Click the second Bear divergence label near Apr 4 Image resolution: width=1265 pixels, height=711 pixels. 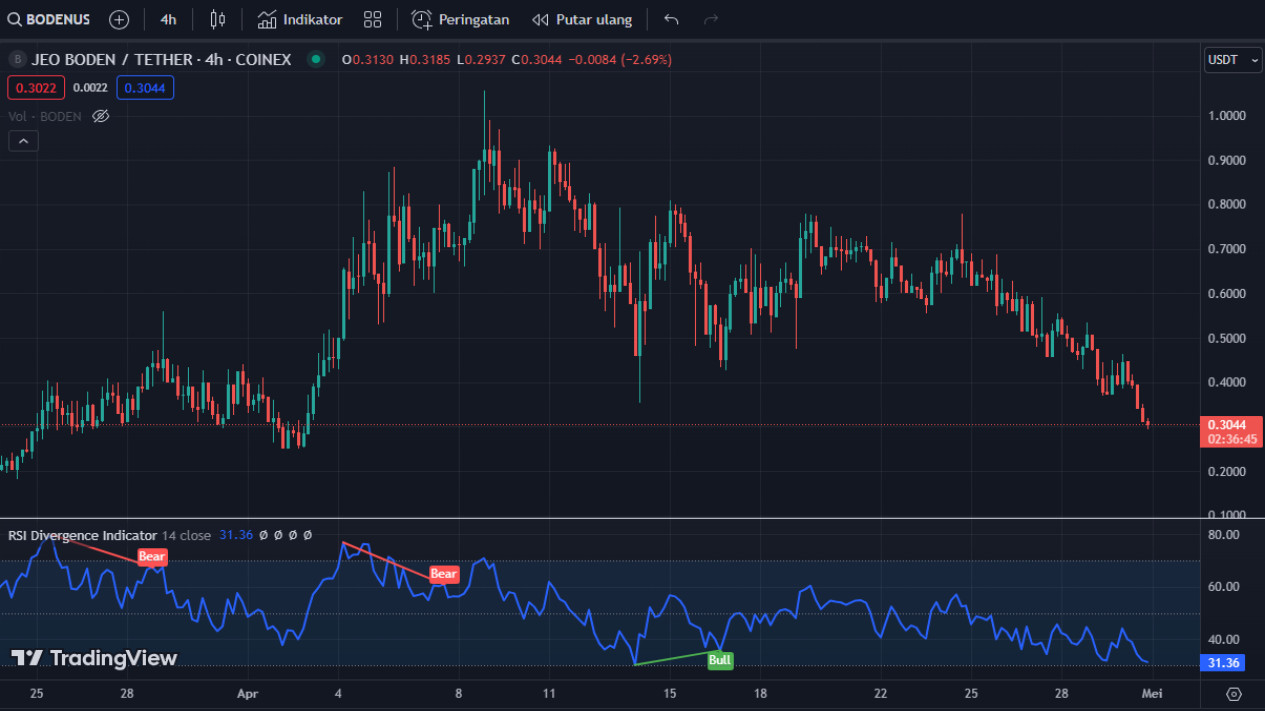click(444, 574)
